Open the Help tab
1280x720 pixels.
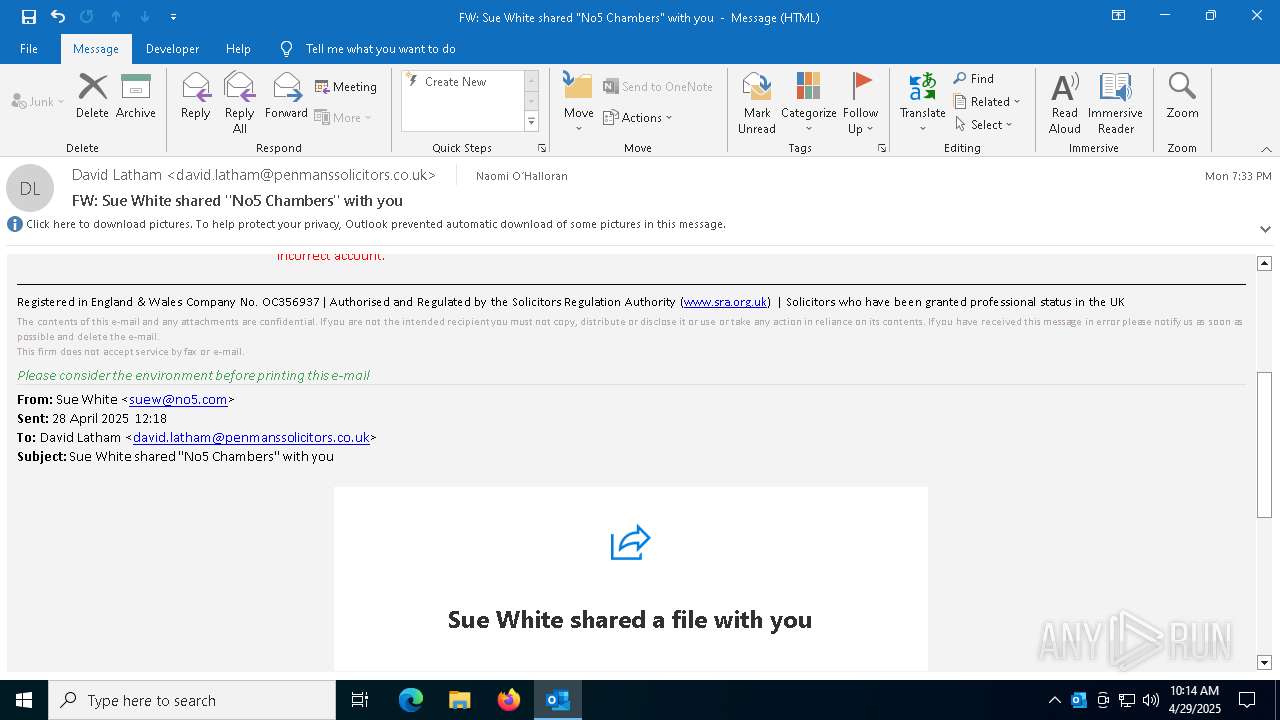tap(238, 49)
